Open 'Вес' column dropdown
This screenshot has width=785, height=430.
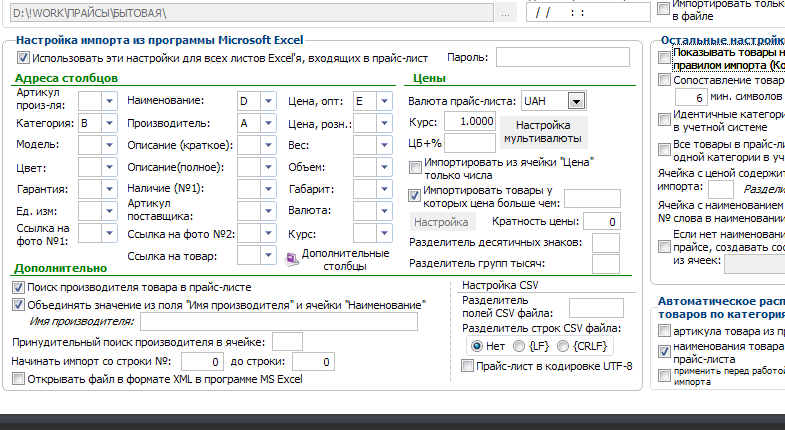tap(384, 145)
